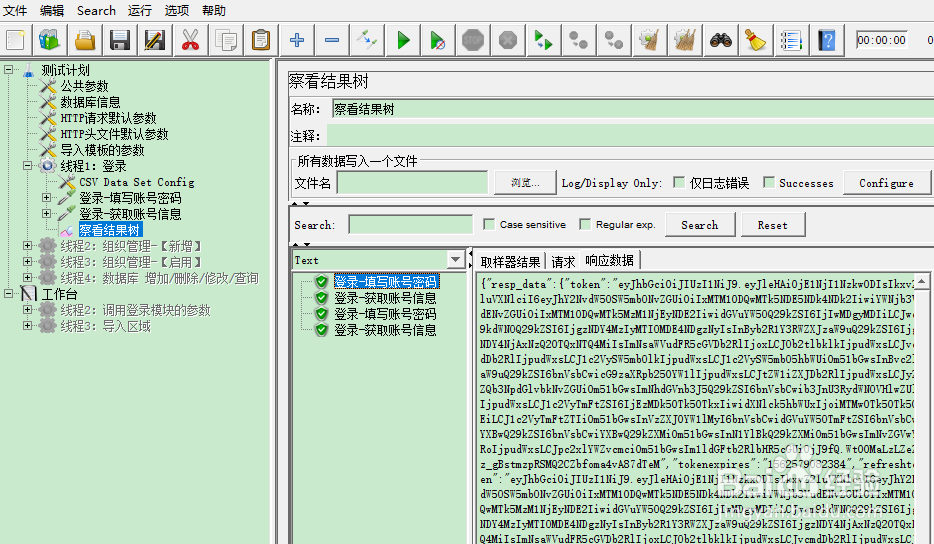Viewport: 934px width, 544px height.
Task: Select second 登录-获取账号信息 sample result
Action: 385,329
